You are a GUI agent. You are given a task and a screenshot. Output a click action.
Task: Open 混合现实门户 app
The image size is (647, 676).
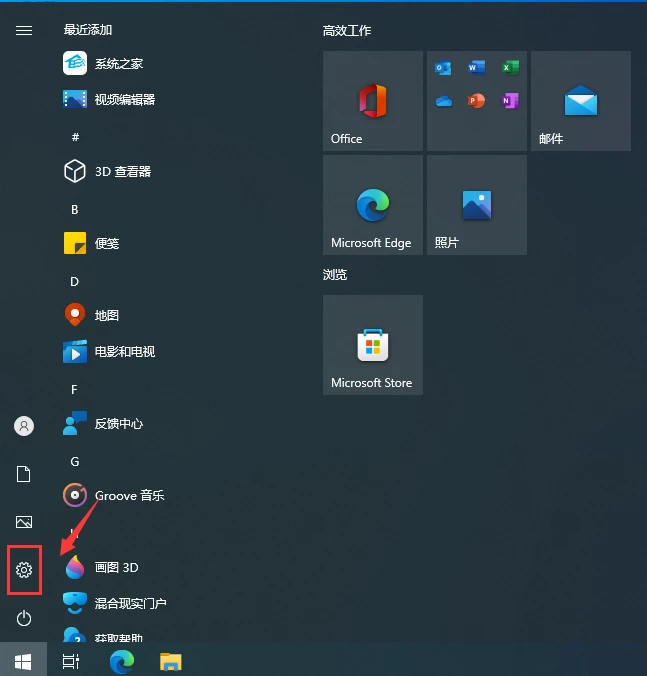click(x=115, y=603)
